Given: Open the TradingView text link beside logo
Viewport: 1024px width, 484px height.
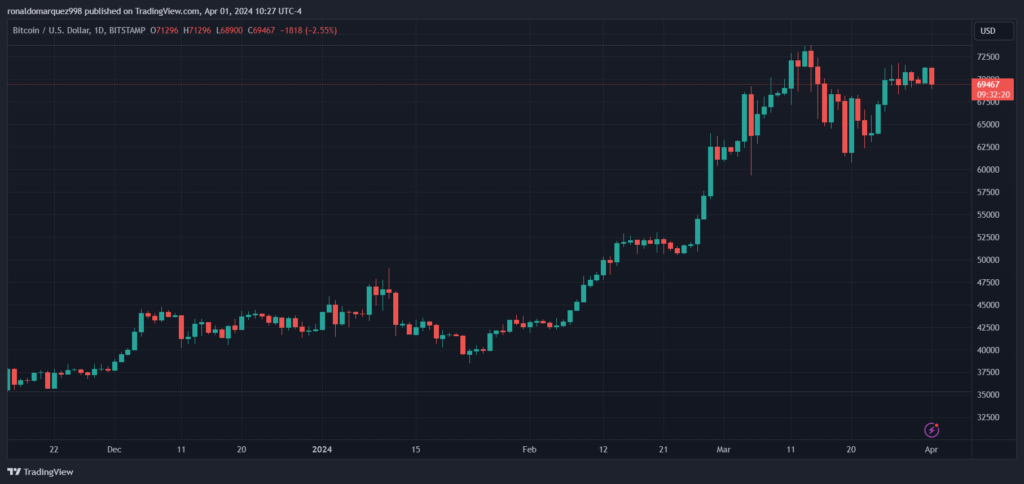Looking at the screenshot, I should pyautogui.click(x=48, y=472).
